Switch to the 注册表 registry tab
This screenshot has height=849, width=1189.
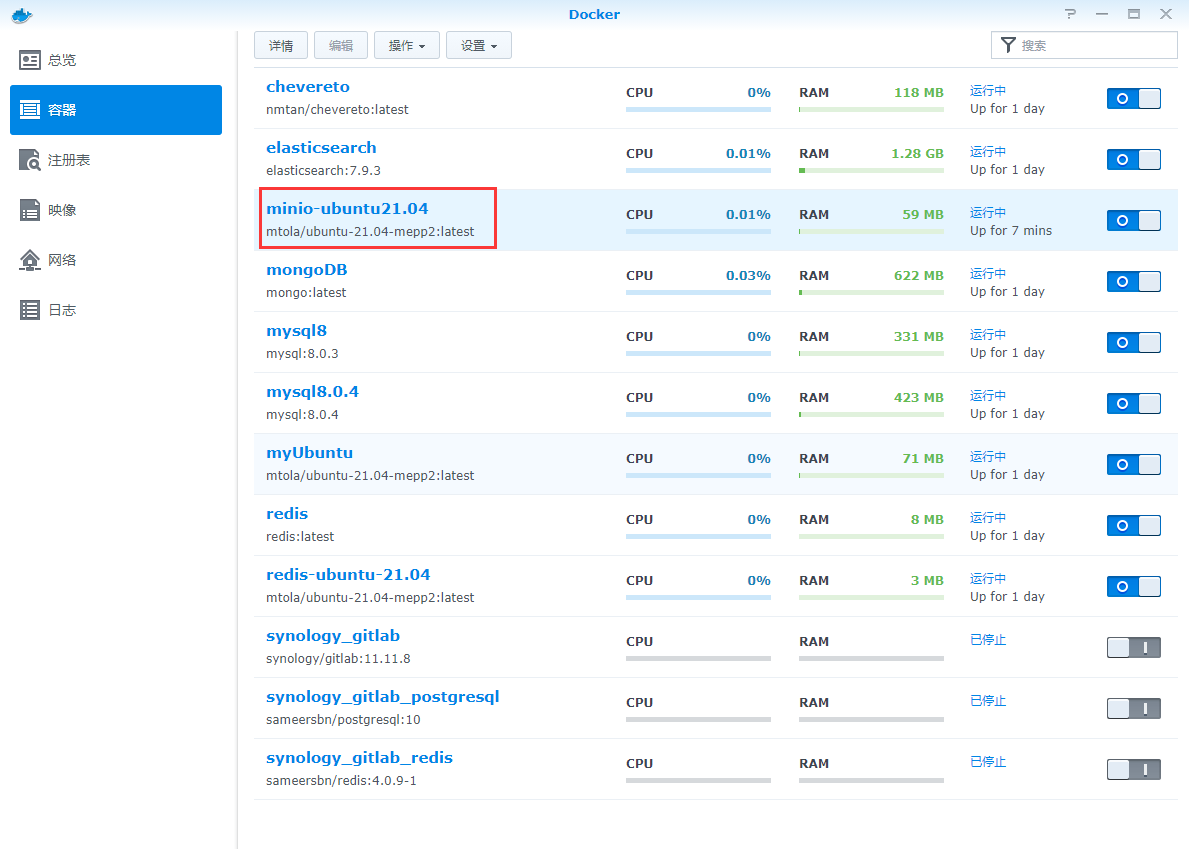[116, 160]
